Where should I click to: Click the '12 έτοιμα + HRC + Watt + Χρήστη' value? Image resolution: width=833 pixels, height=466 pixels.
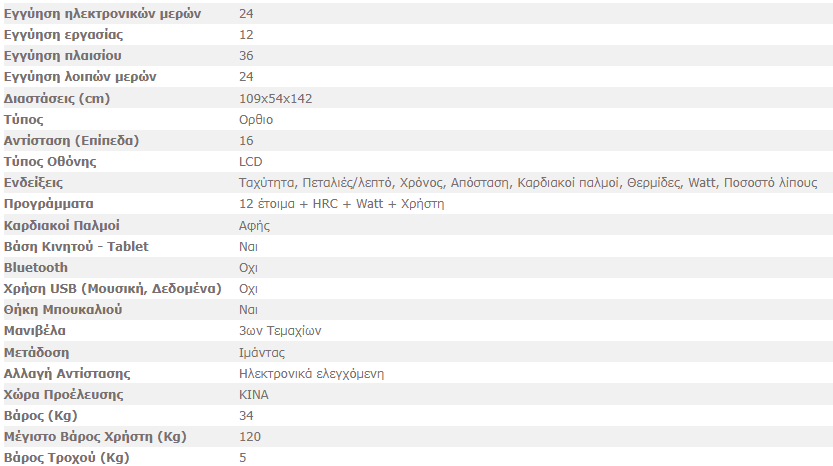pyautogui.click(x=342, y=204)
